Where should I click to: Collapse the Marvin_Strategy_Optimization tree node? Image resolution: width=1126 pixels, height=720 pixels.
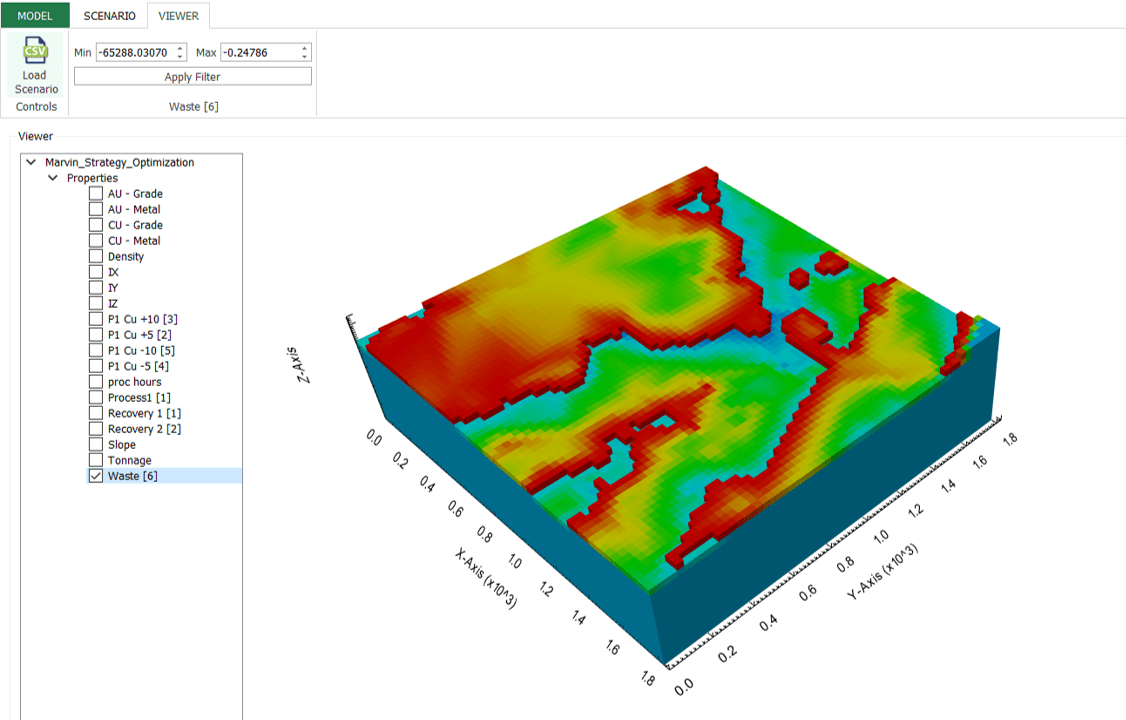[x=31, y=162]
